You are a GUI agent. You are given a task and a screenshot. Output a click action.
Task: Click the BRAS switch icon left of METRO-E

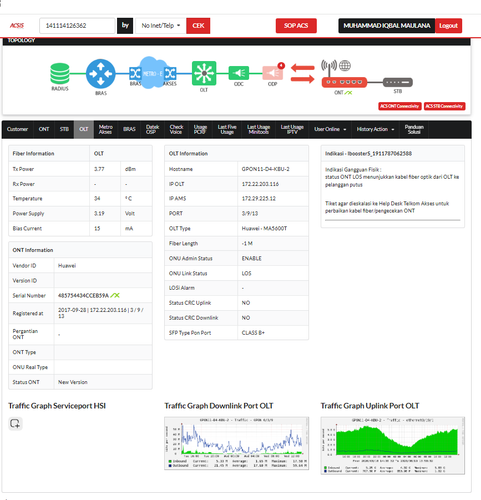point(135,73)
